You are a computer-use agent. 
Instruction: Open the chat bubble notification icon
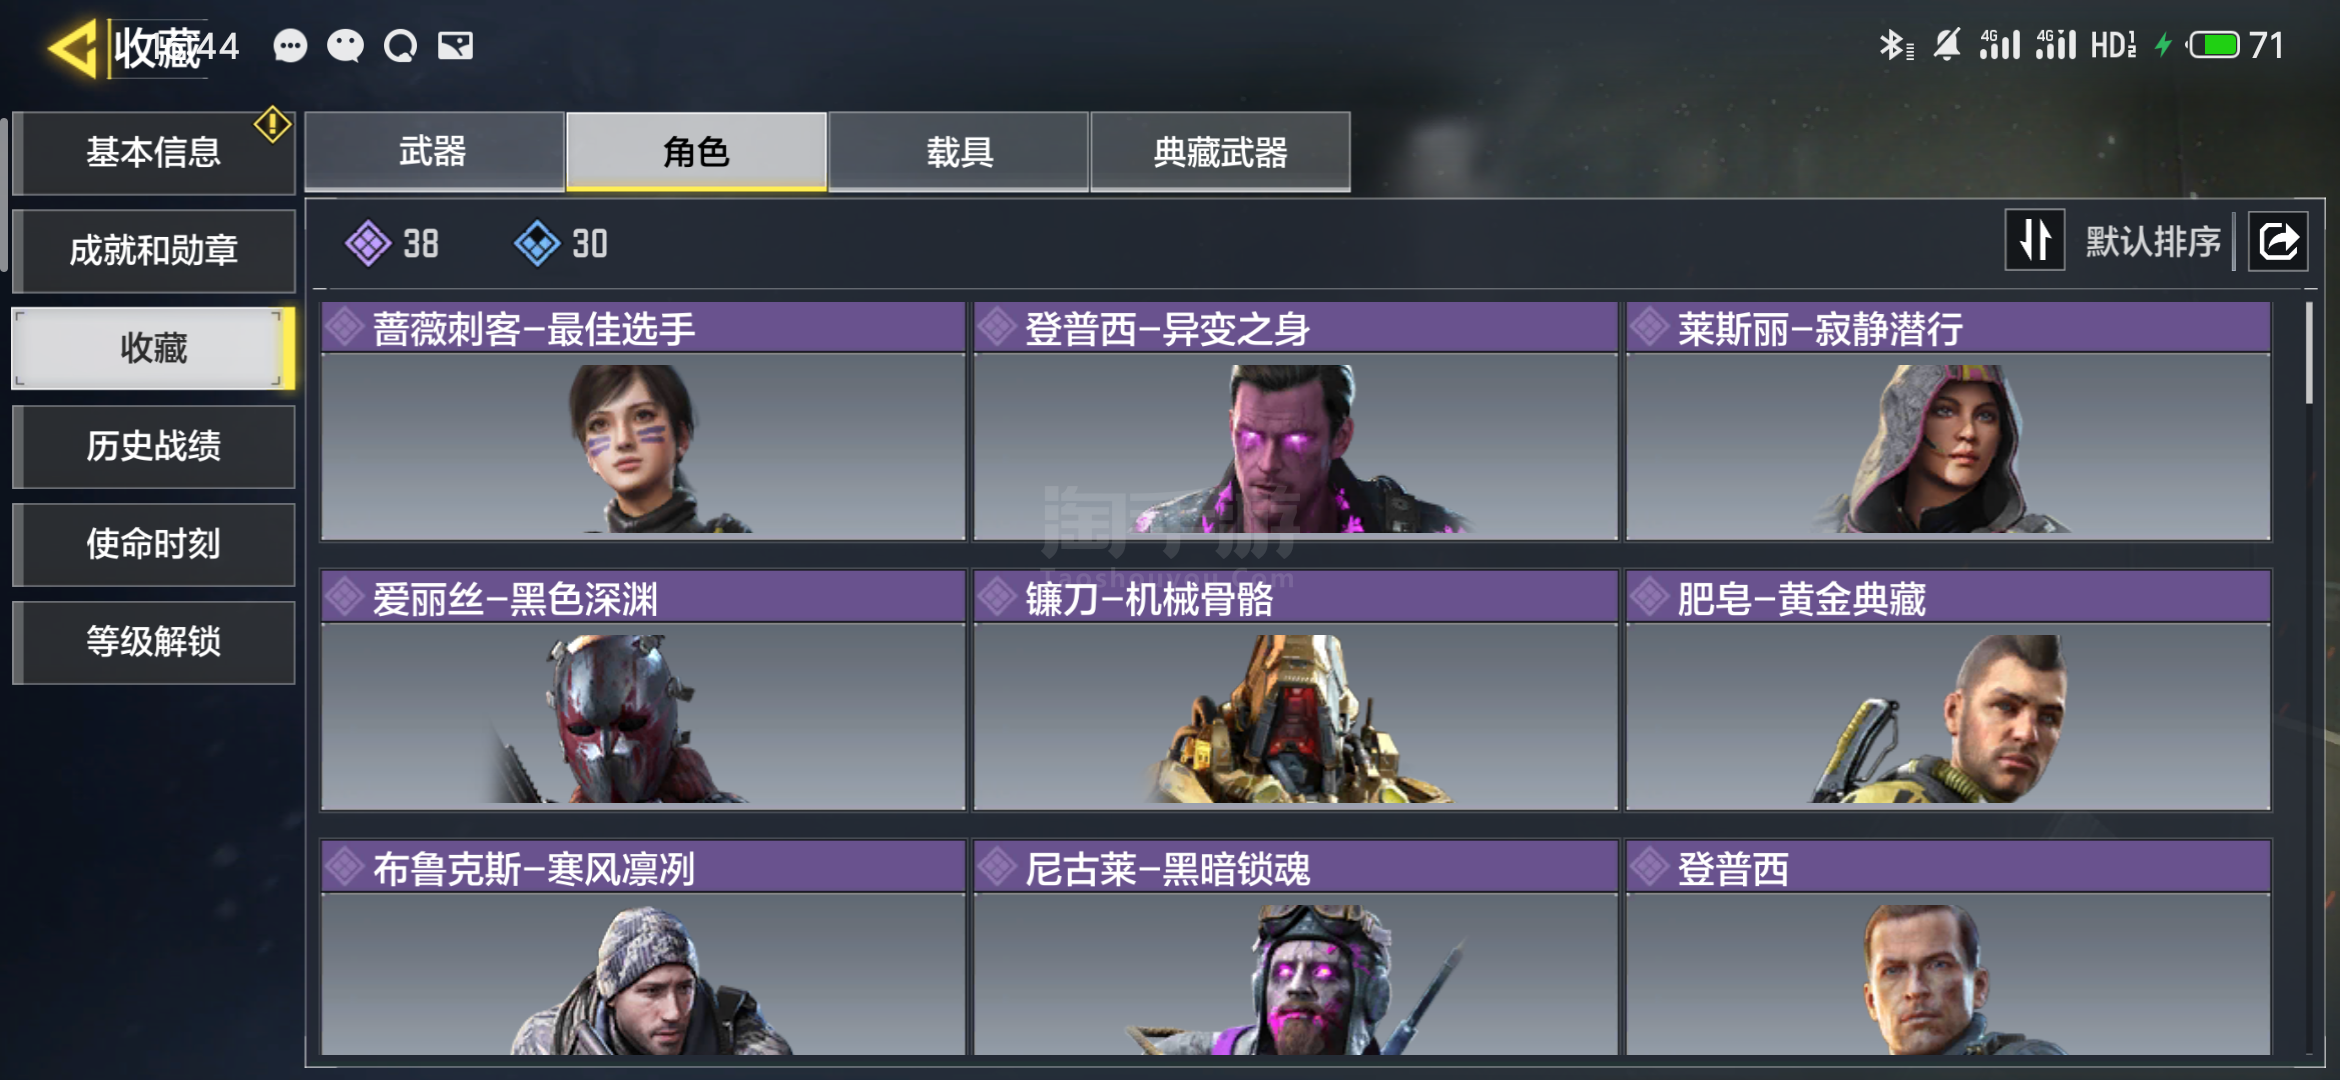290,46
